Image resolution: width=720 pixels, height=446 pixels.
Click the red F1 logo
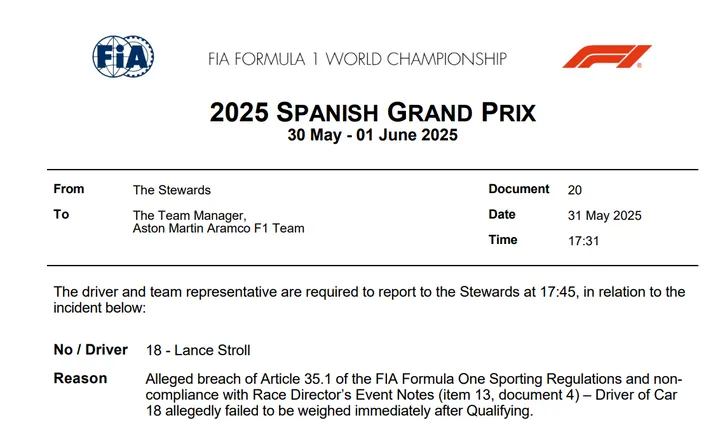click(606, 57)
